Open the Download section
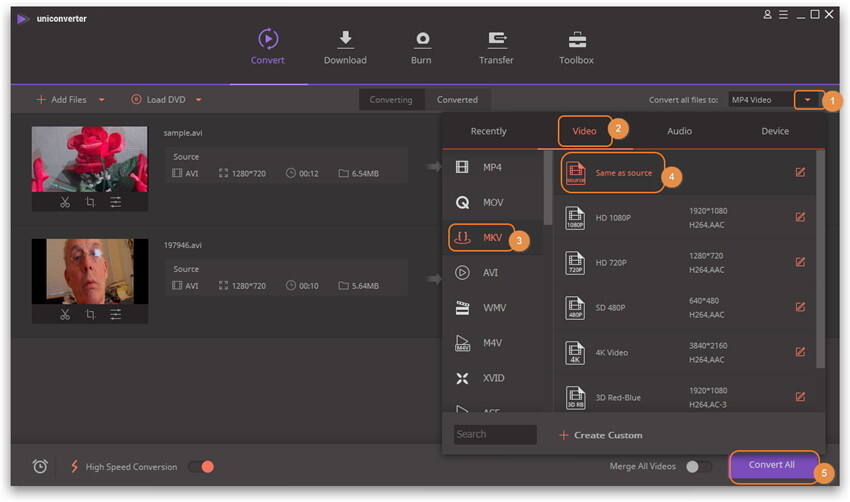Screen dimensions: 850x502 pyautogui.click(x=345, y=47)
